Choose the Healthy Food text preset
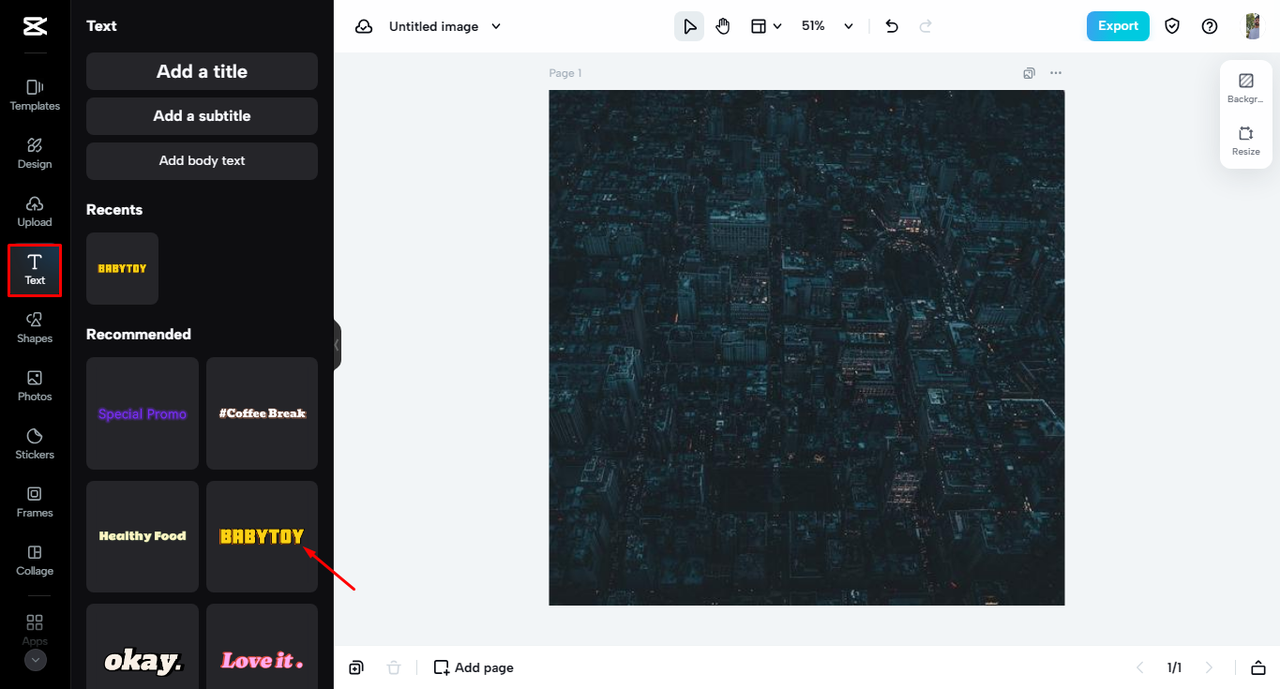The height and width of the screenshot is (689, 1280). (142, 537)
